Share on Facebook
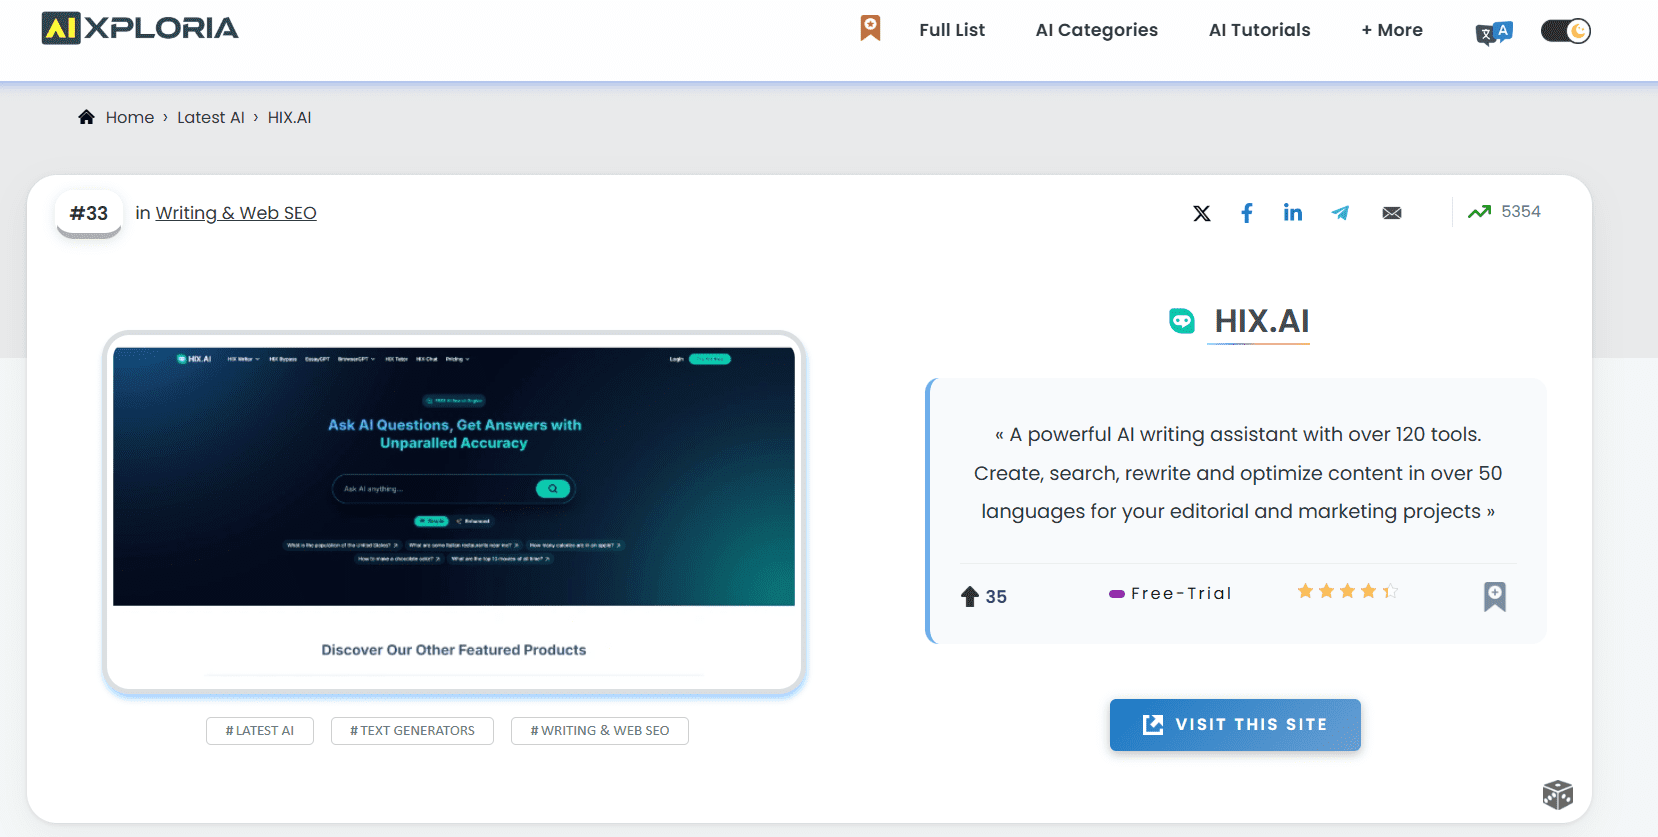Screen dimensions: 1658x837 (1247, 213)
